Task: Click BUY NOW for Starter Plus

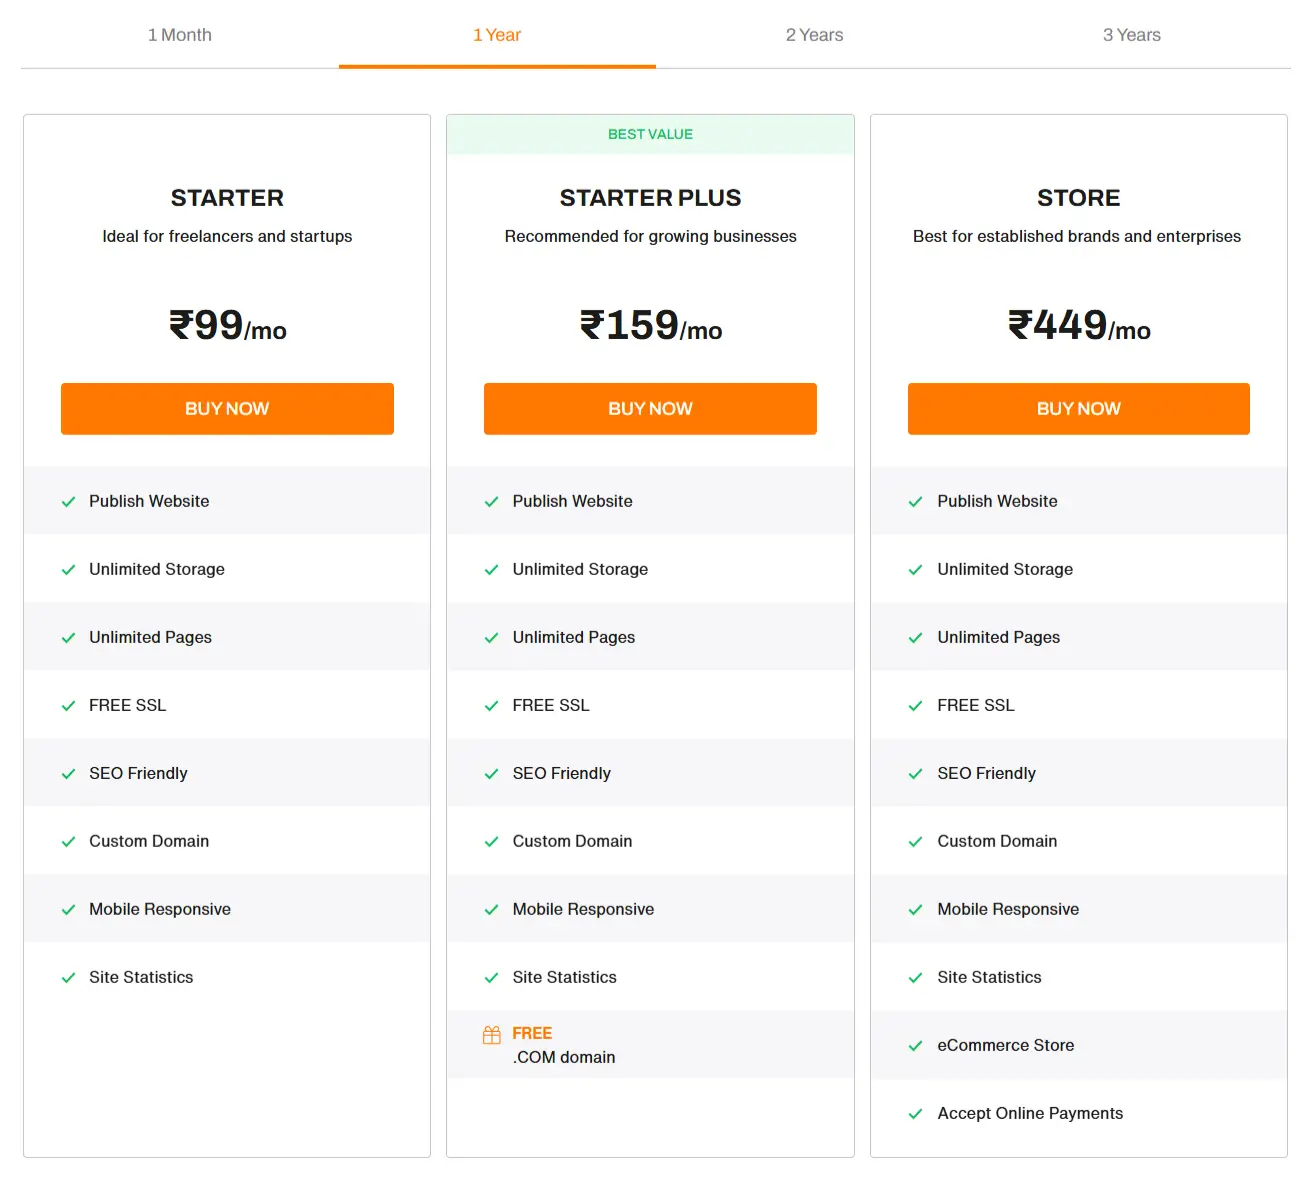Action: (x=650, y=408)
